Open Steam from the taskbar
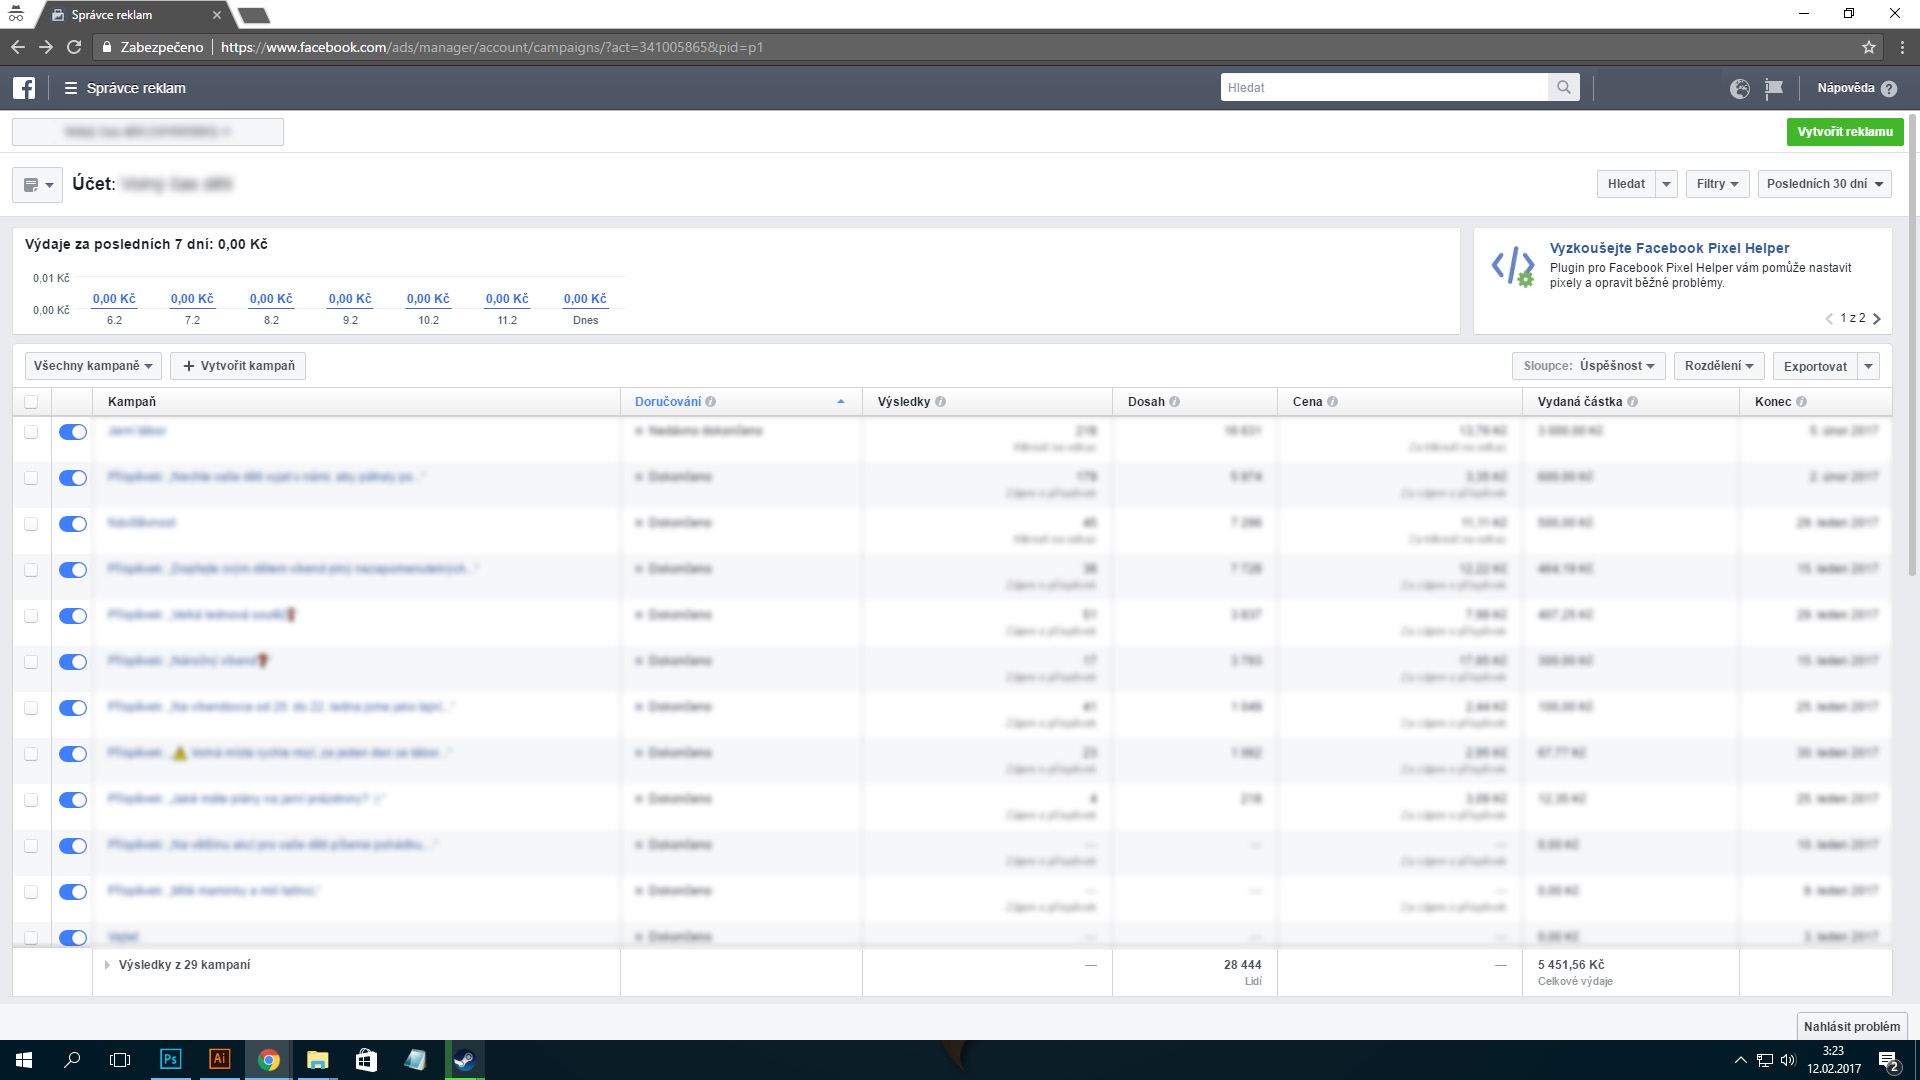 [464, 1059]
